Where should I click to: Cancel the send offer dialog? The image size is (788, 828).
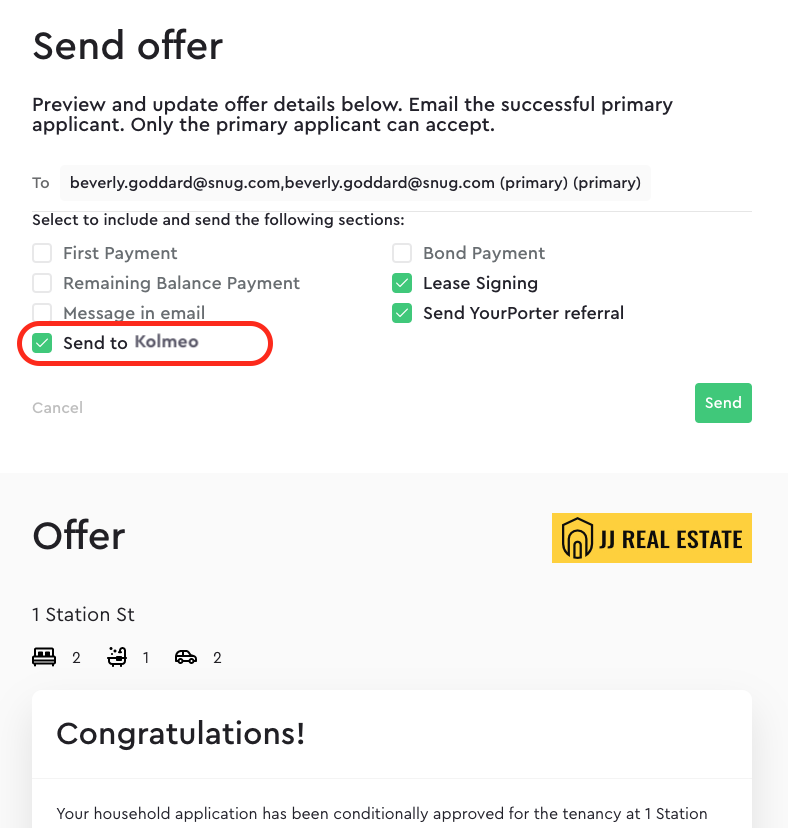pos(58,408)
